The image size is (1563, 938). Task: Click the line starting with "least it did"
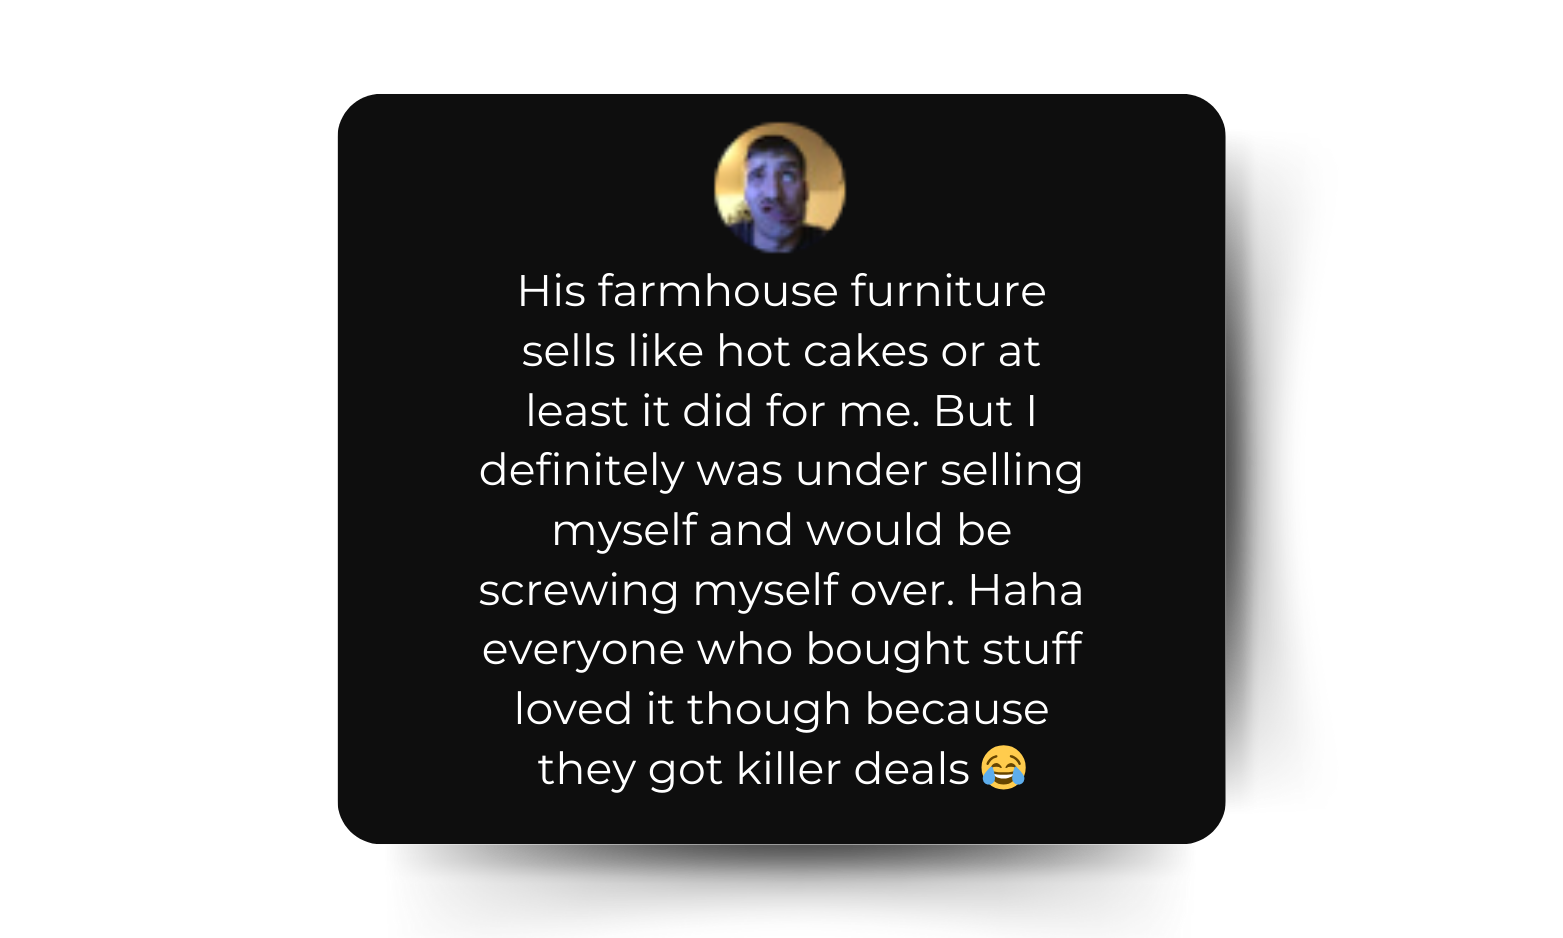(x=781, y=411)
